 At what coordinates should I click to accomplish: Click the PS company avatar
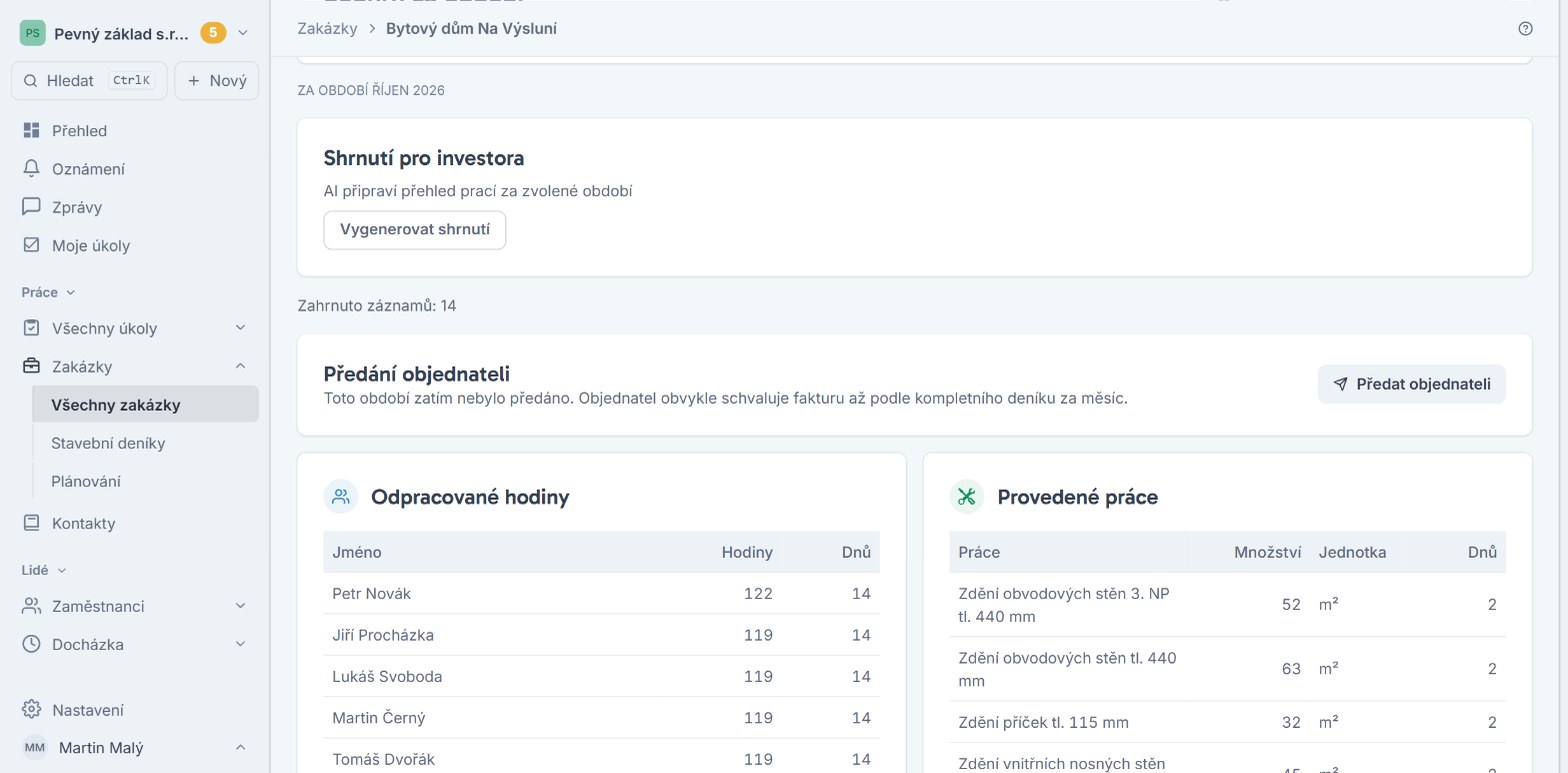click(x=33, y=33)
